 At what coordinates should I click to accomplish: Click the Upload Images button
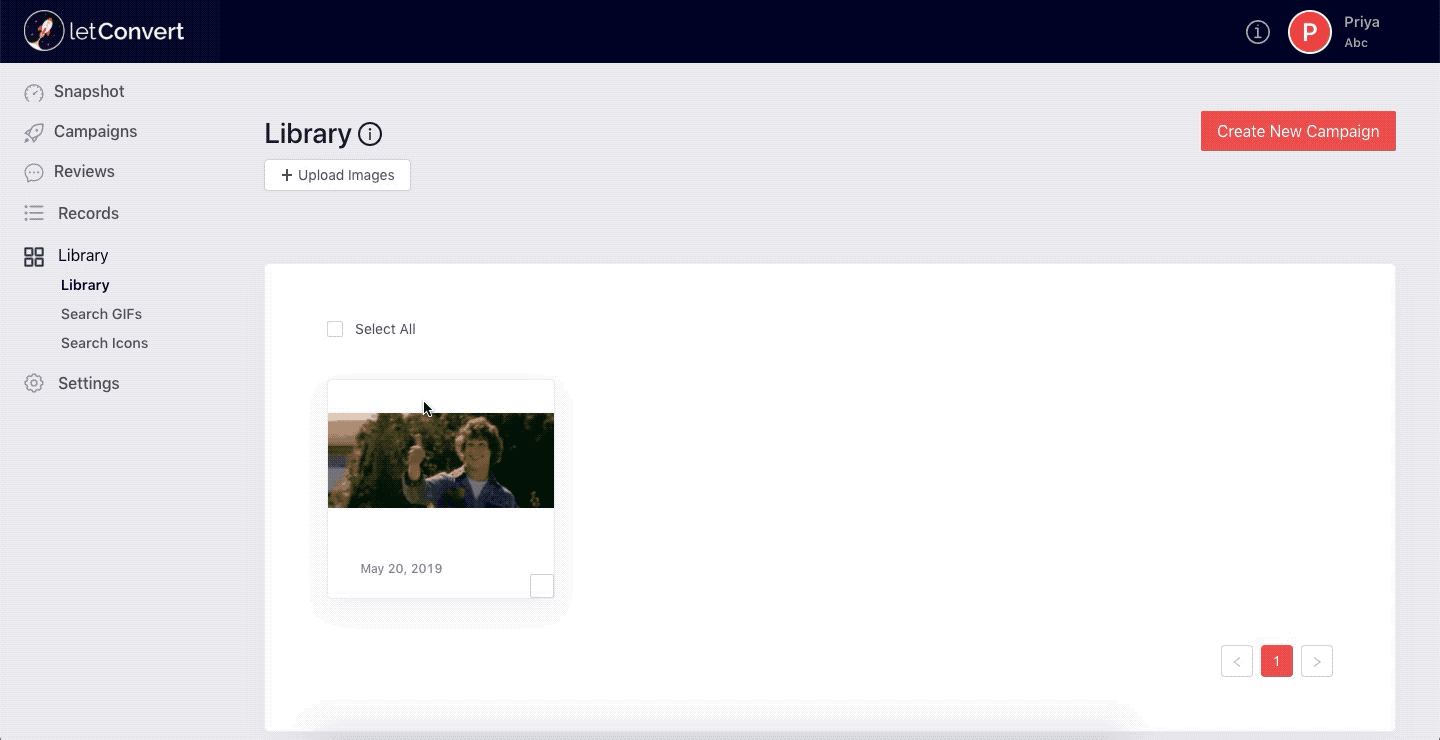(337, 175)
